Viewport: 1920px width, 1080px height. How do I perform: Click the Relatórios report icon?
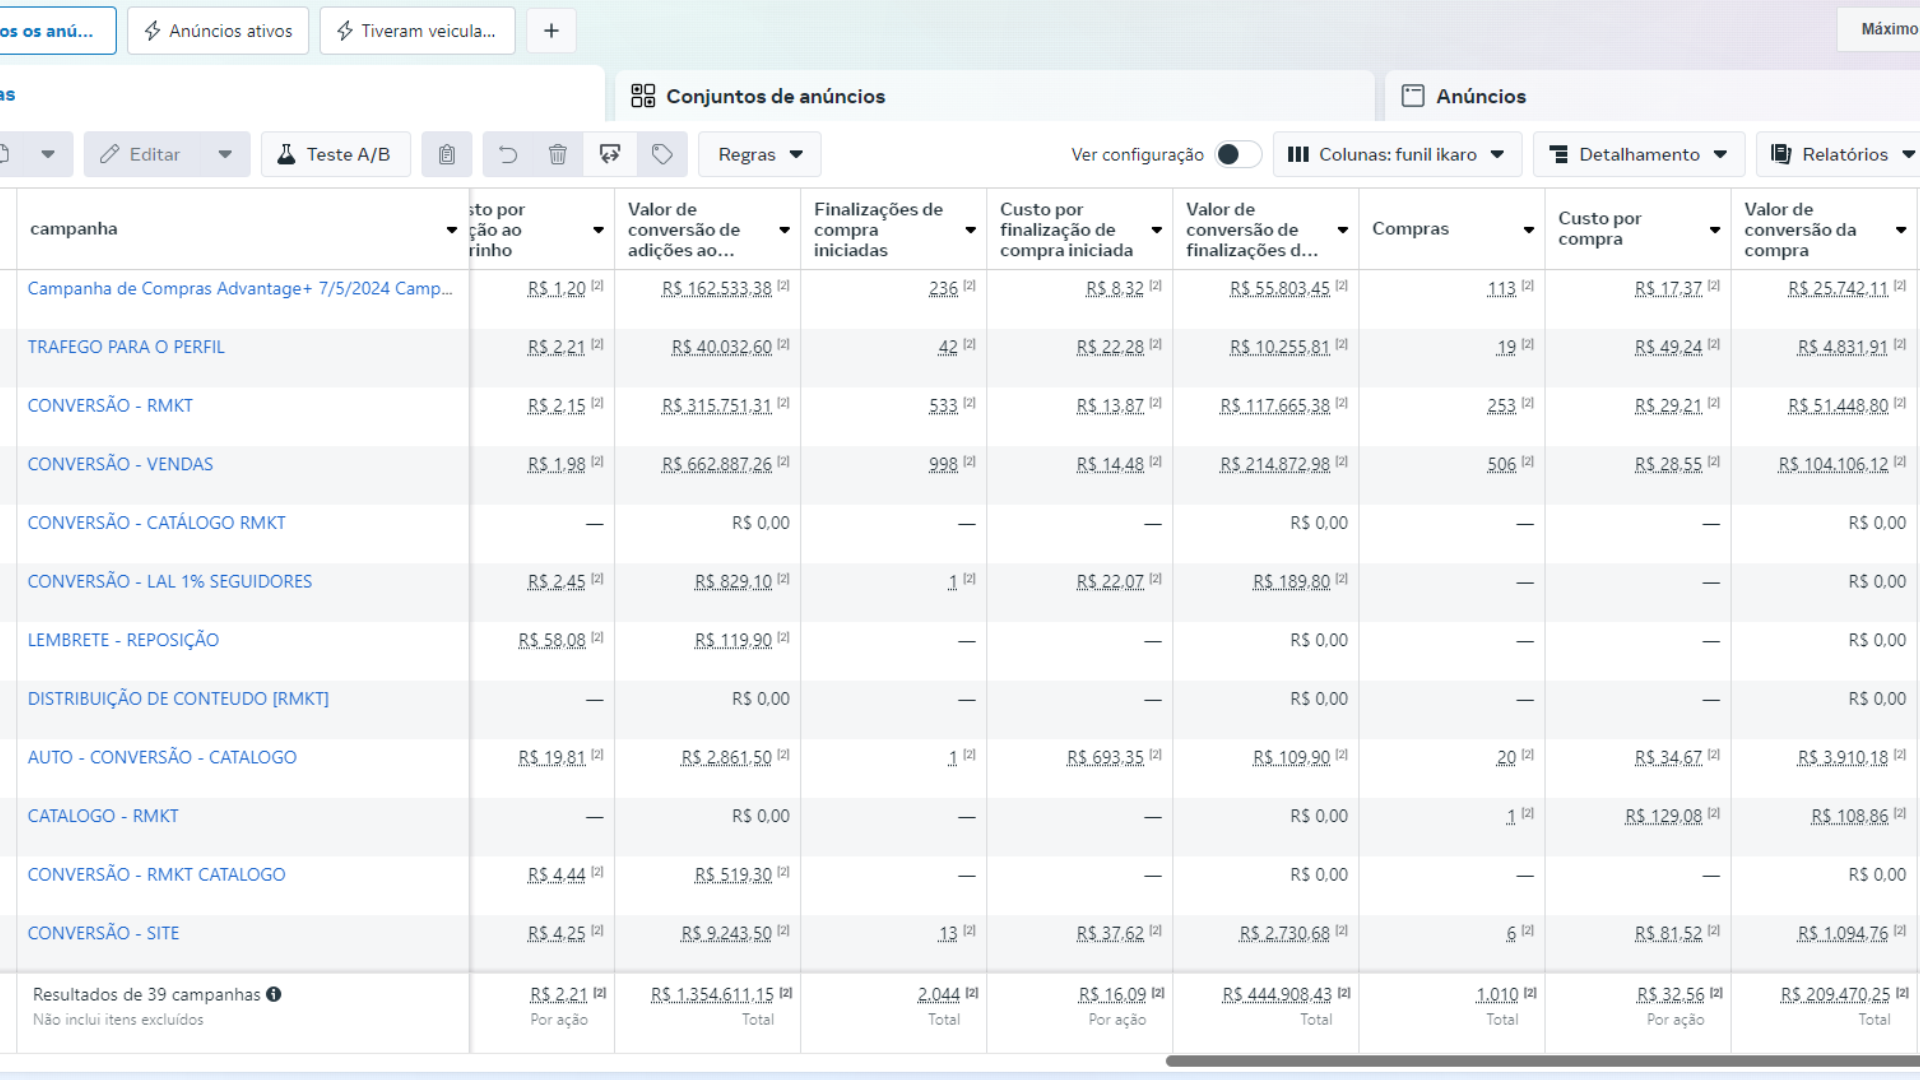tap(1781, 154)
